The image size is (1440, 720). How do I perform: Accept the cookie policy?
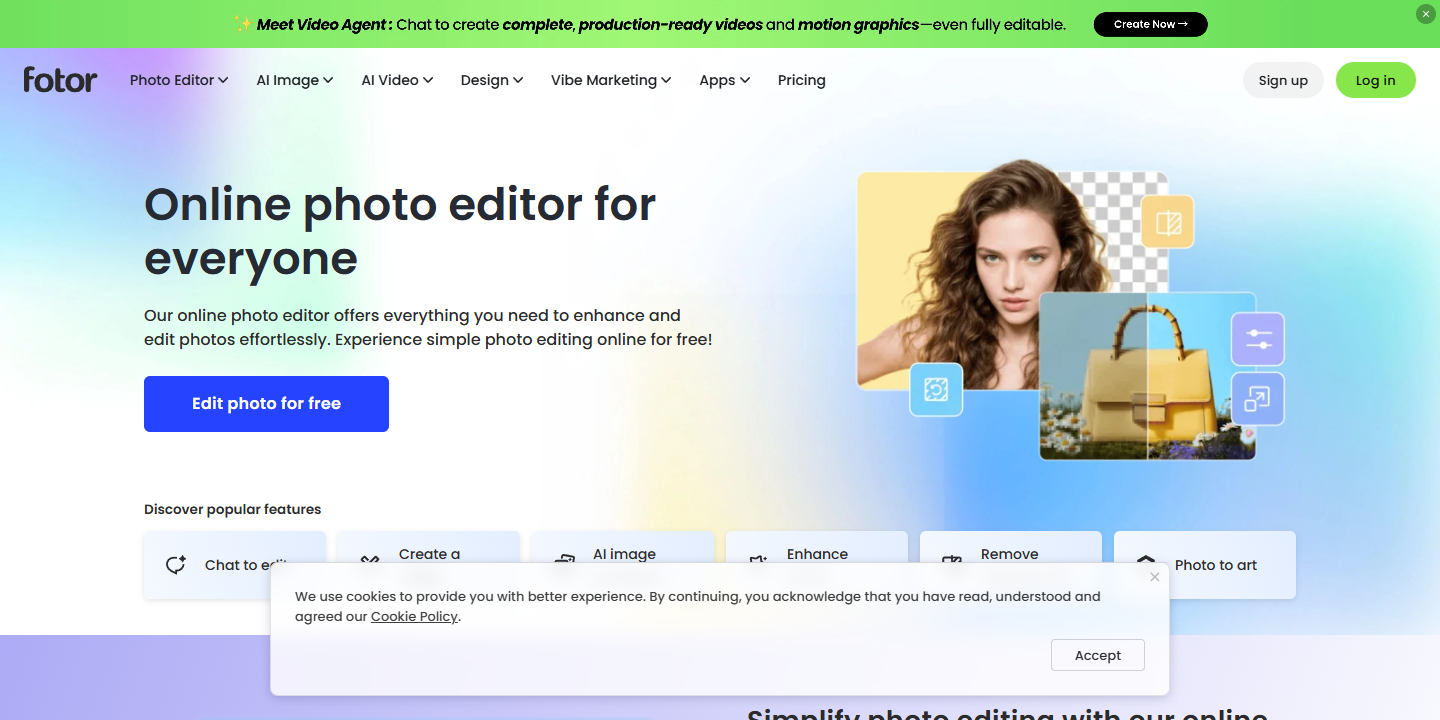coord(1098,655)
